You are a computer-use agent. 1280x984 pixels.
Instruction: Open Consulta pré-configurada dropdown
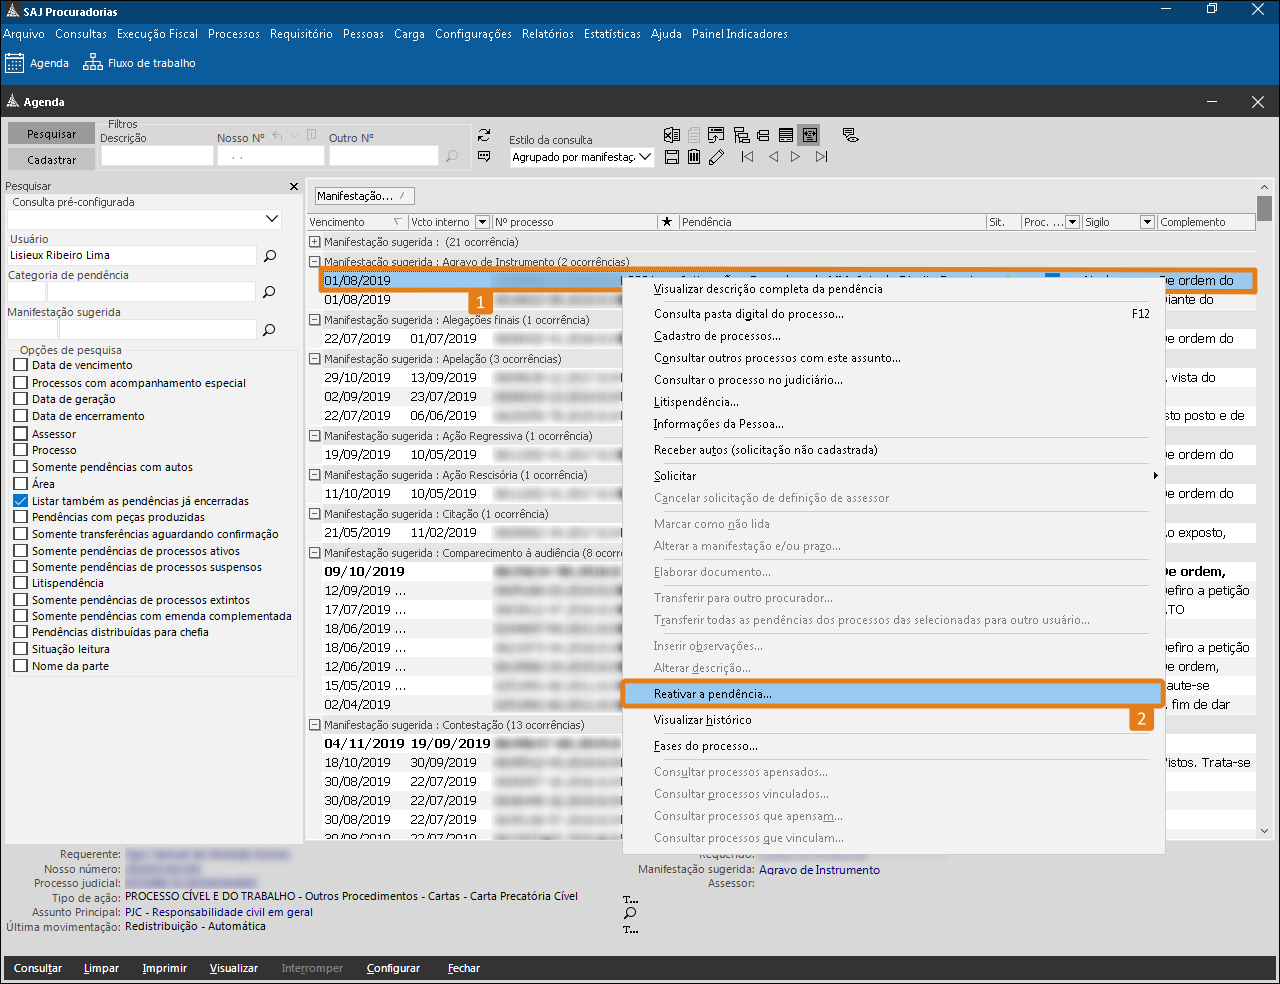point(272,219)
